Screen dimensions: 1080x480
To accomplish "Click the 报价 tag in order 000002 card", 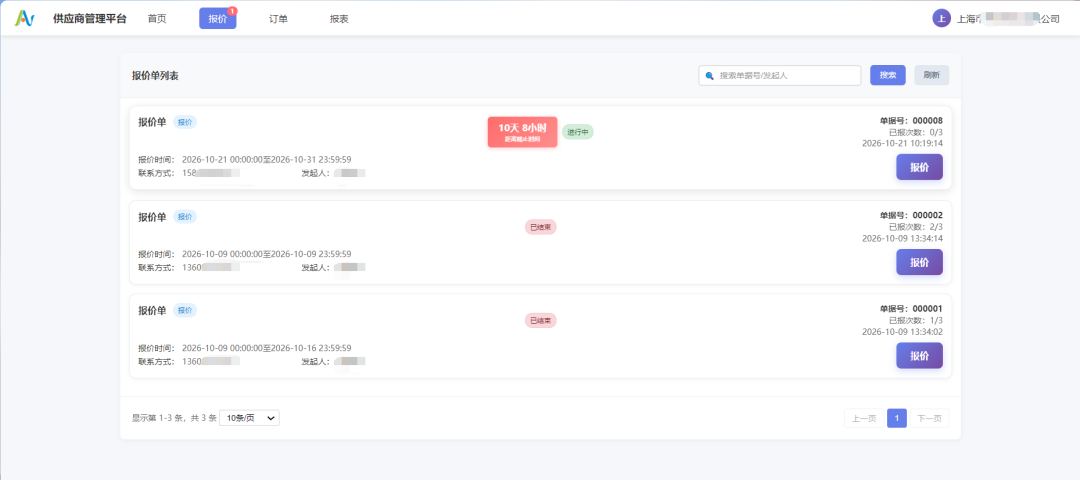I will pos(185,217).
